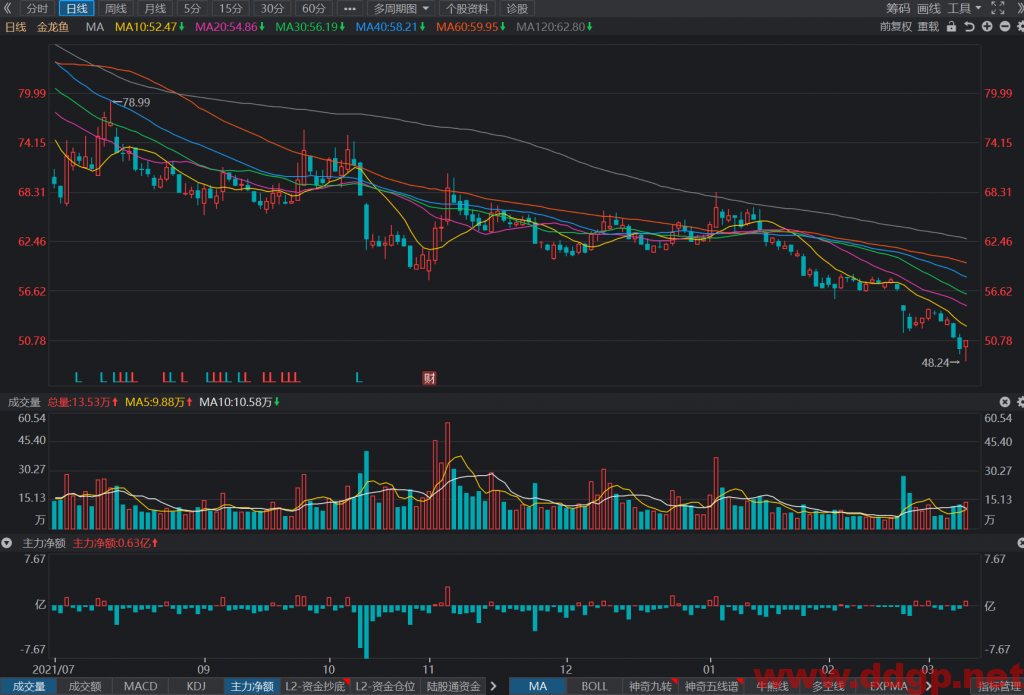Click the MA30:56.19 green indicator label
Viewport: 1024px width, 695px height.
[x=310, y=27]
